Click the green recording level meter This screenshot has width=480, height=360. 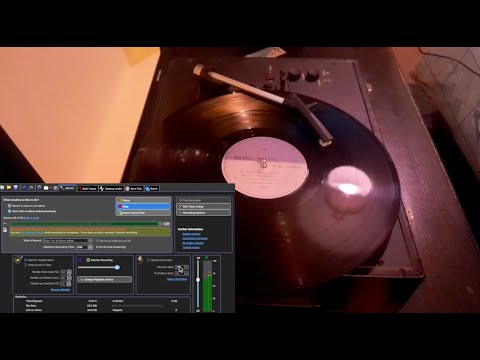[x=207, y=286]
